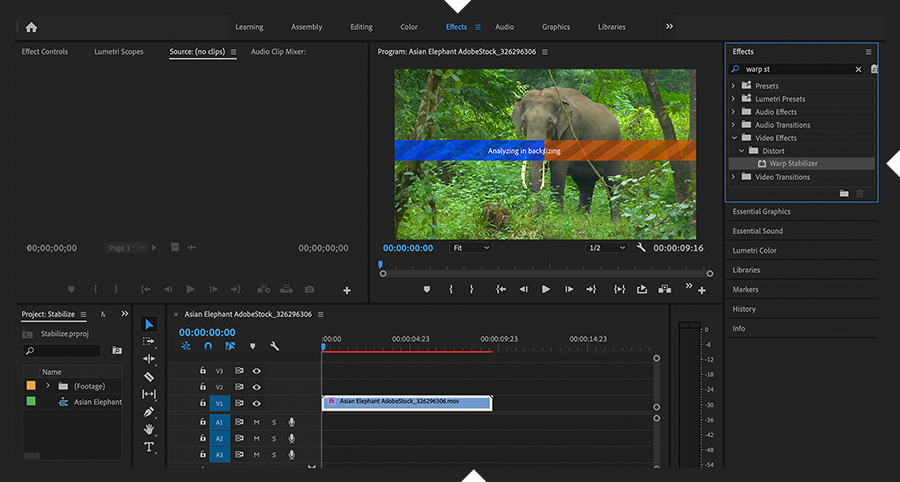Viewport: 900px width, 482px height.
Task: Hide track V1 using eye icon
Action: [256, 403]
